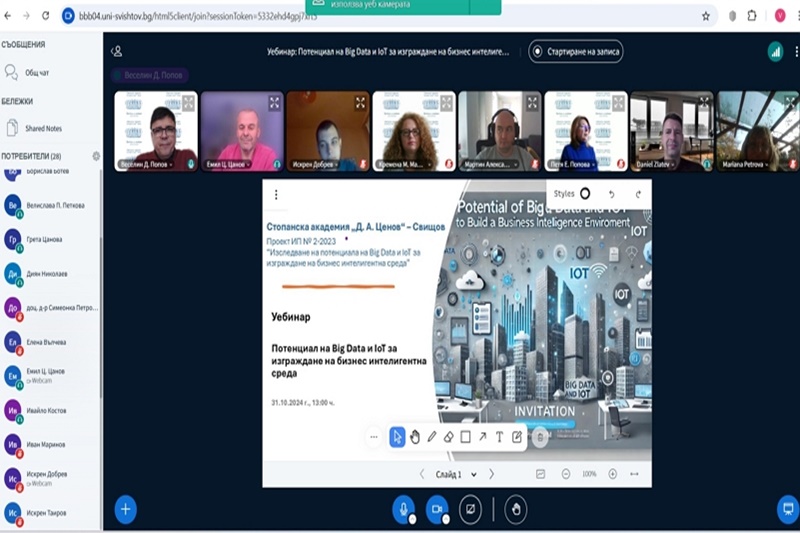The width and height of the screenshot is (800, 533).
Task: Select user Ивайло Костов
Action: coord(50,411)
